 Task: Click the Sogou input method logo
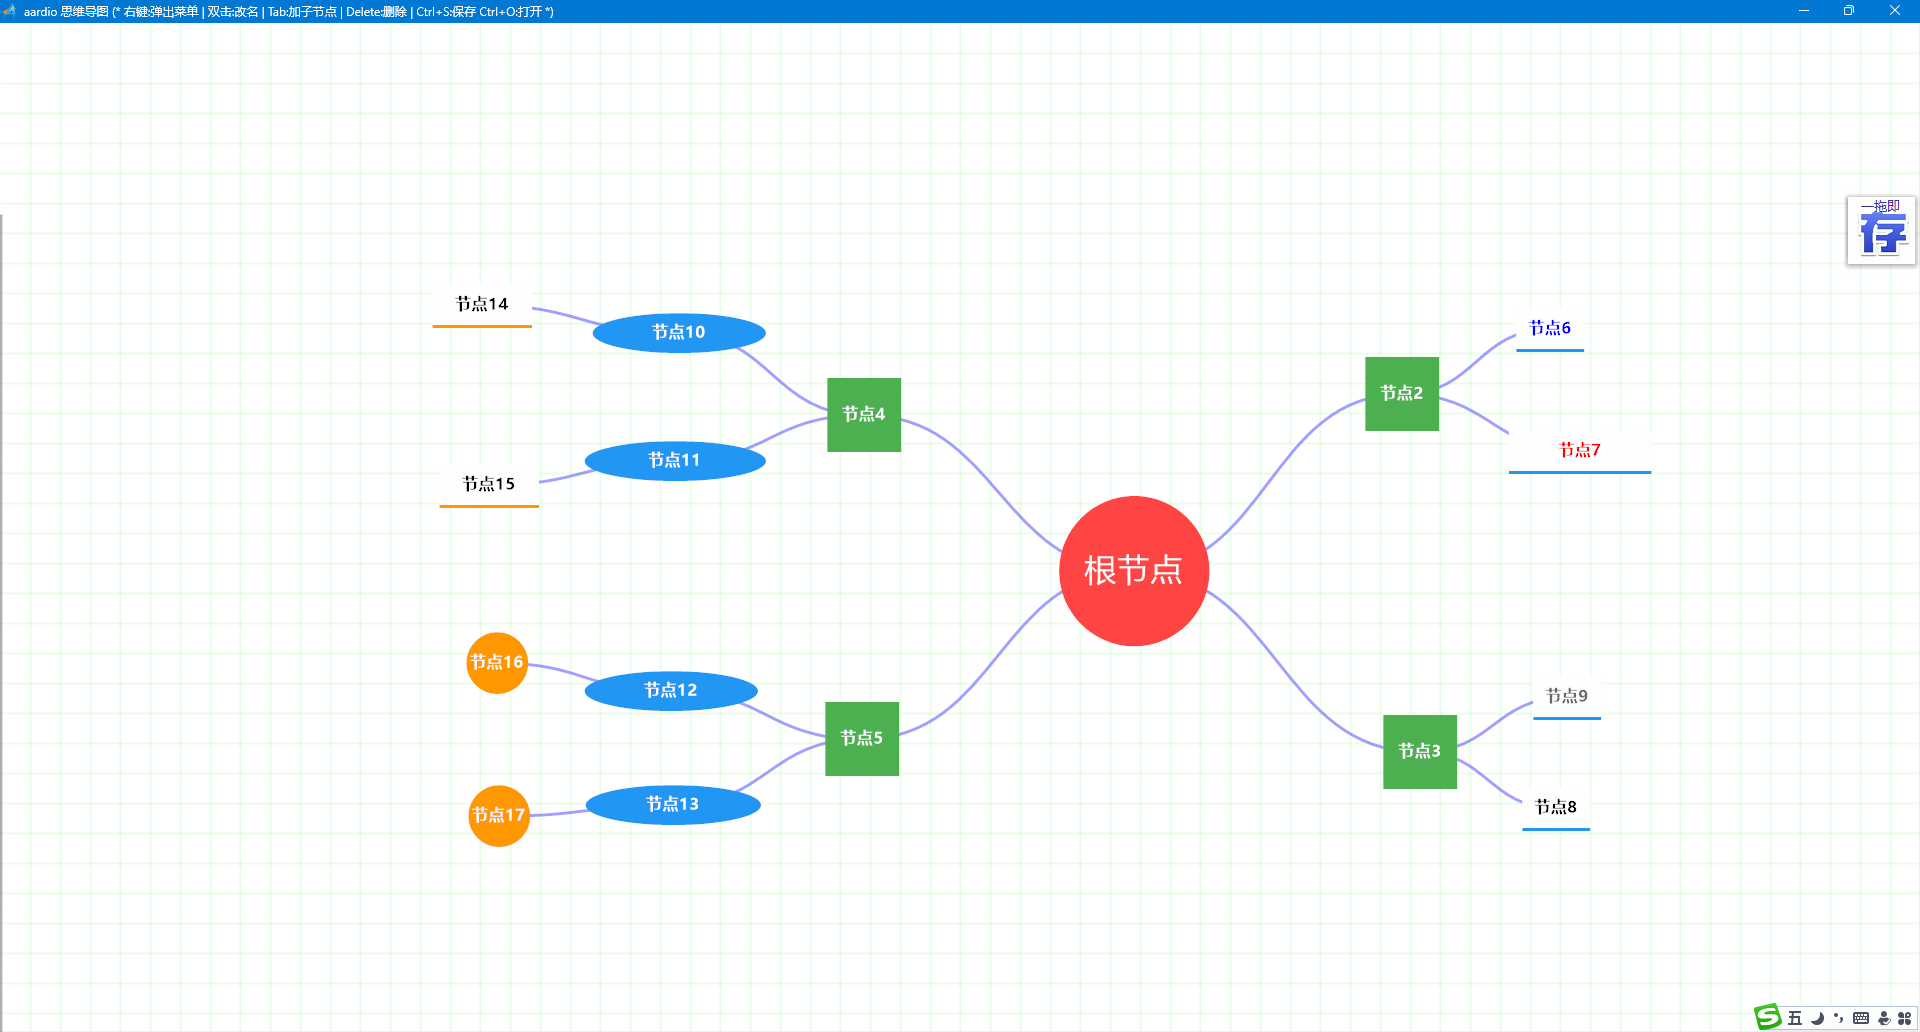[x=1768, y=1017]
